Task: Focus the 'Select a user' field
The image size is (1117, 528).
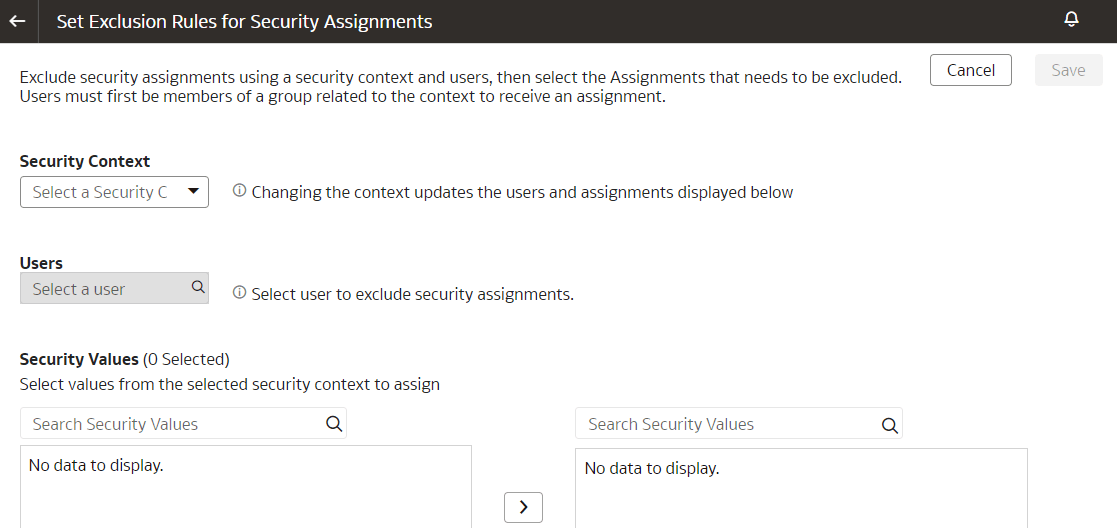Action: point(105,289)
